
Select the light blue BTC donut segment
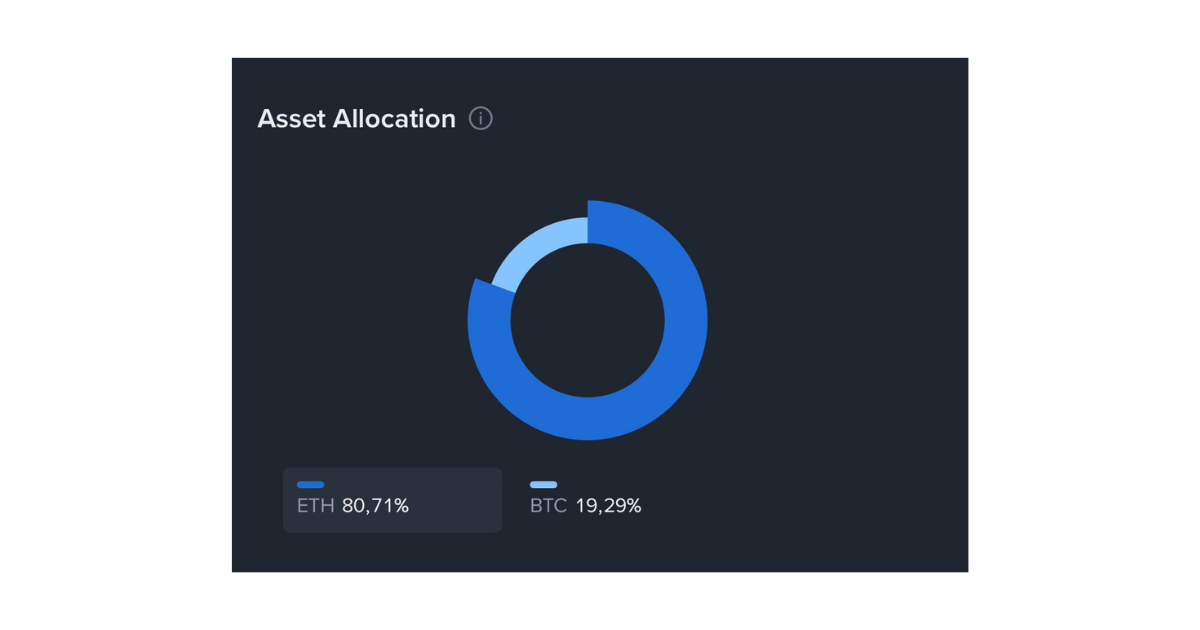(532, 250)
